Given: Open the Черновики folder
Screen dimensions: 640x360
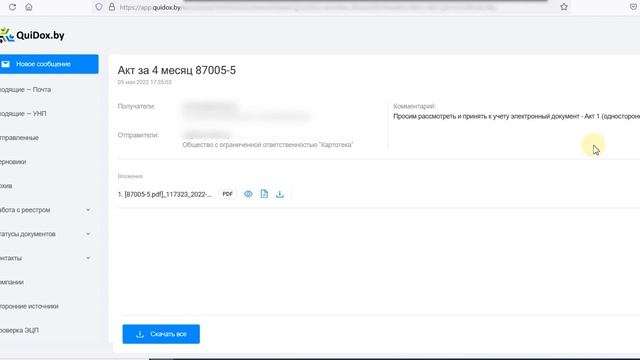Looking at the screenshot, I should pyautogui.click(x=13, y=162).
